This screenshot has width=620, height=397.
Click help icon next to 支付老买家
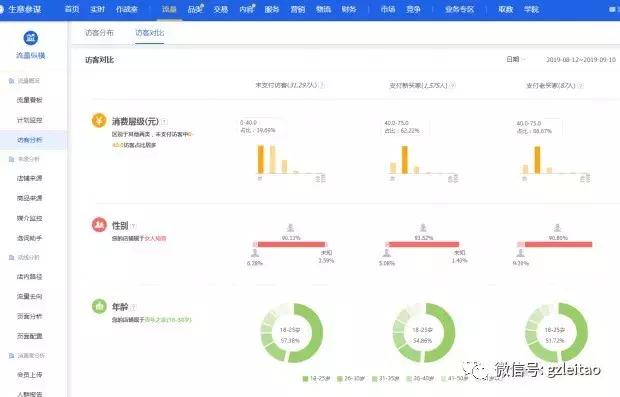pos(580,85)
